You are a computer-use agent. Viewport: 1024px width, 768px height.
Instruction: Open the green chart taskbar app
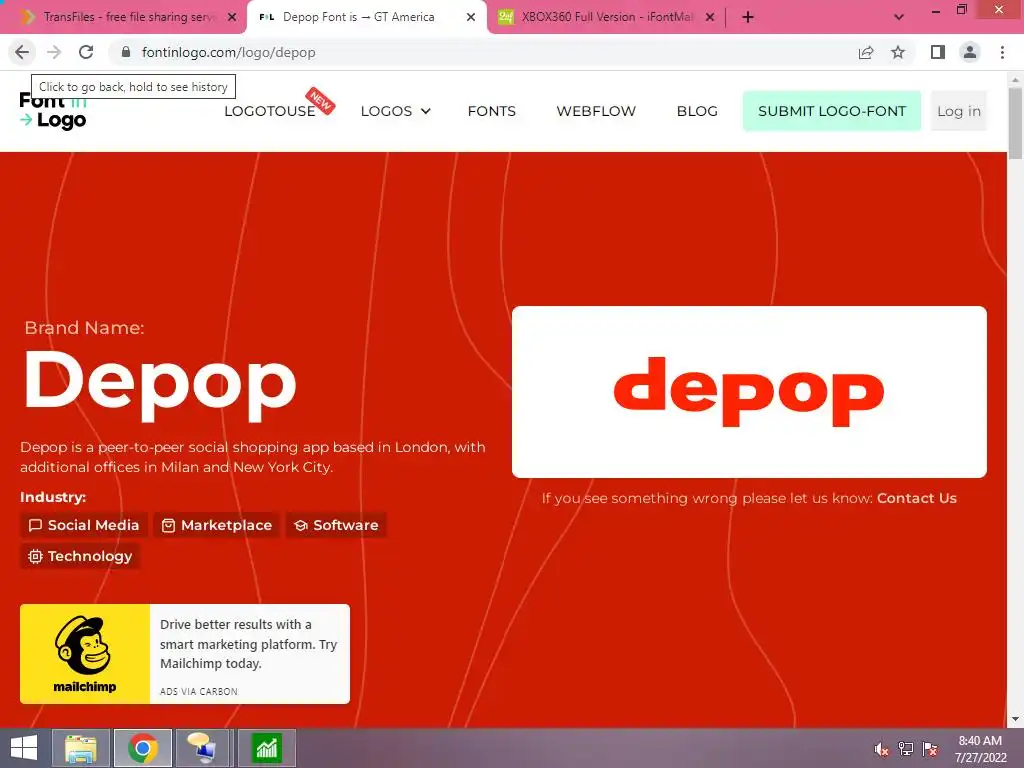coord(266,748)
